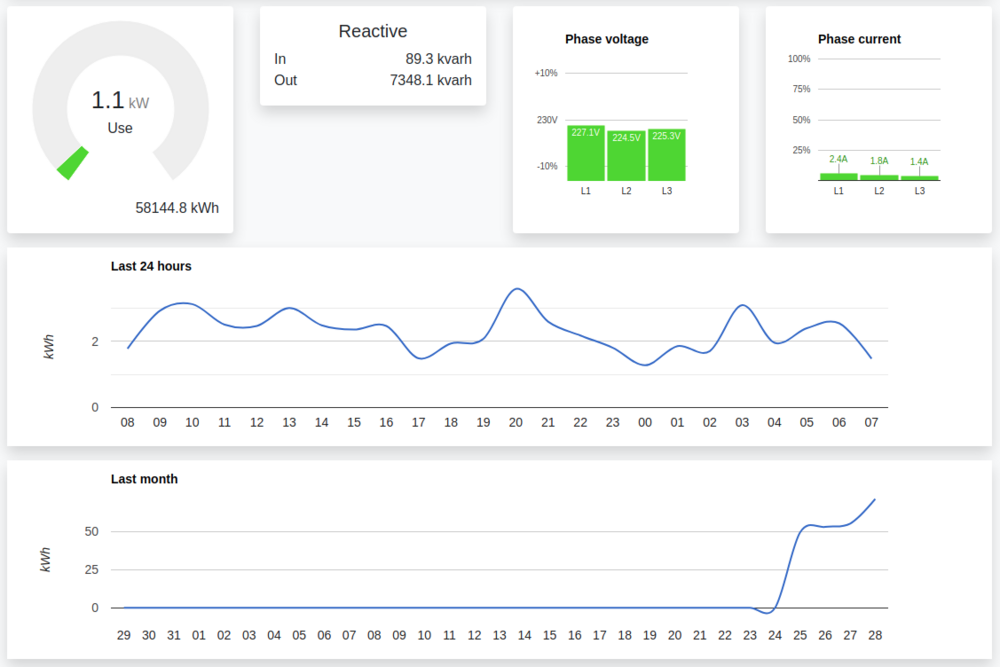Viewport: 1000px width, 667px height.
Task: Select the 1.1 kW usage reading
Action: (x=120, y=101)
